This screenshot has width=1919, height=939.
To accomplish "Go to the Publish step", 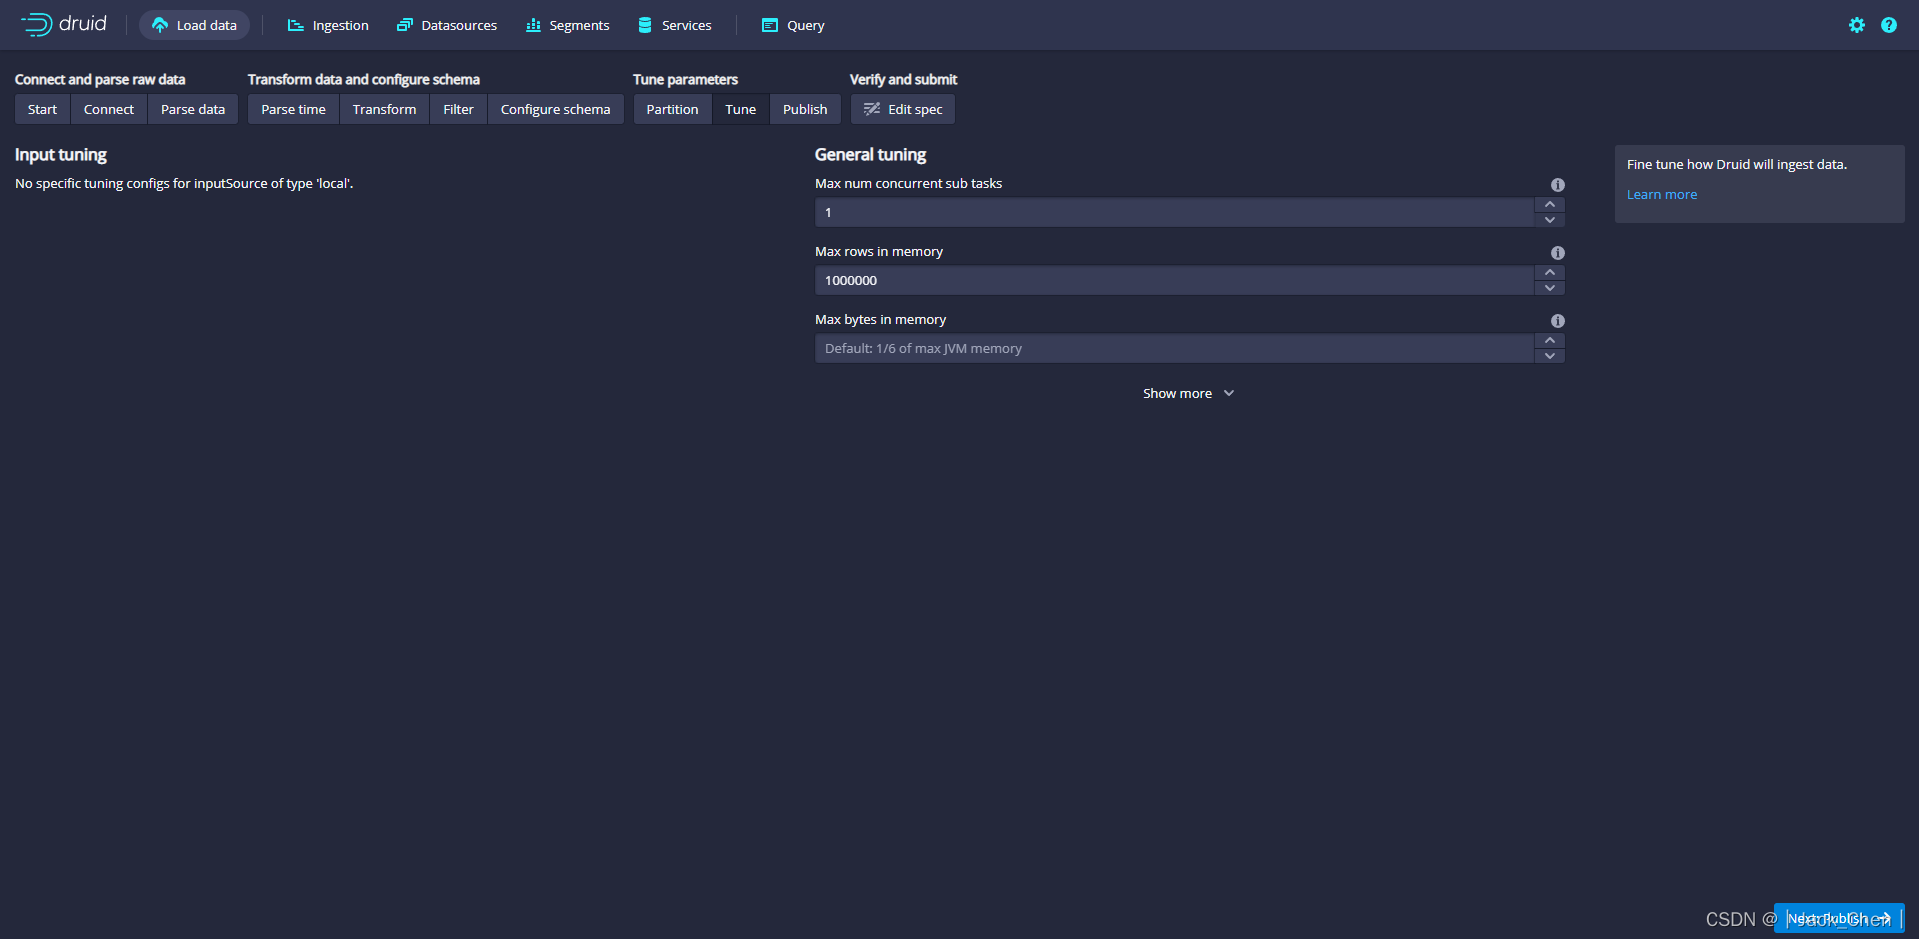I will [x=805, y=109].
